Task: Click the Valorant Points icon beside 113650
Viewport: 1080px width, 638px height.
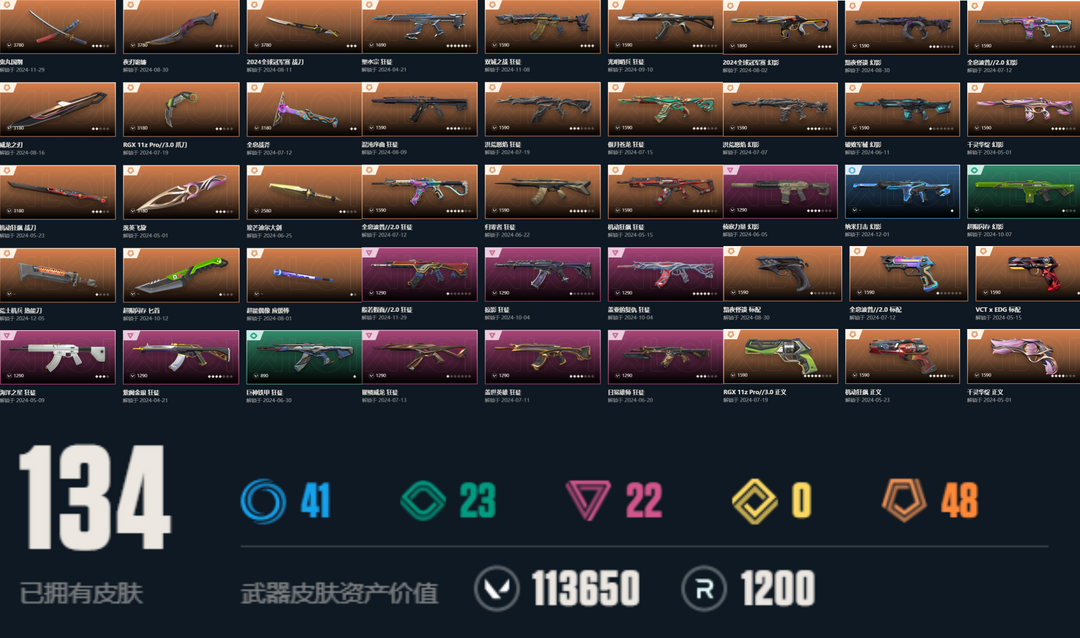Action: [x=497, y=588]
